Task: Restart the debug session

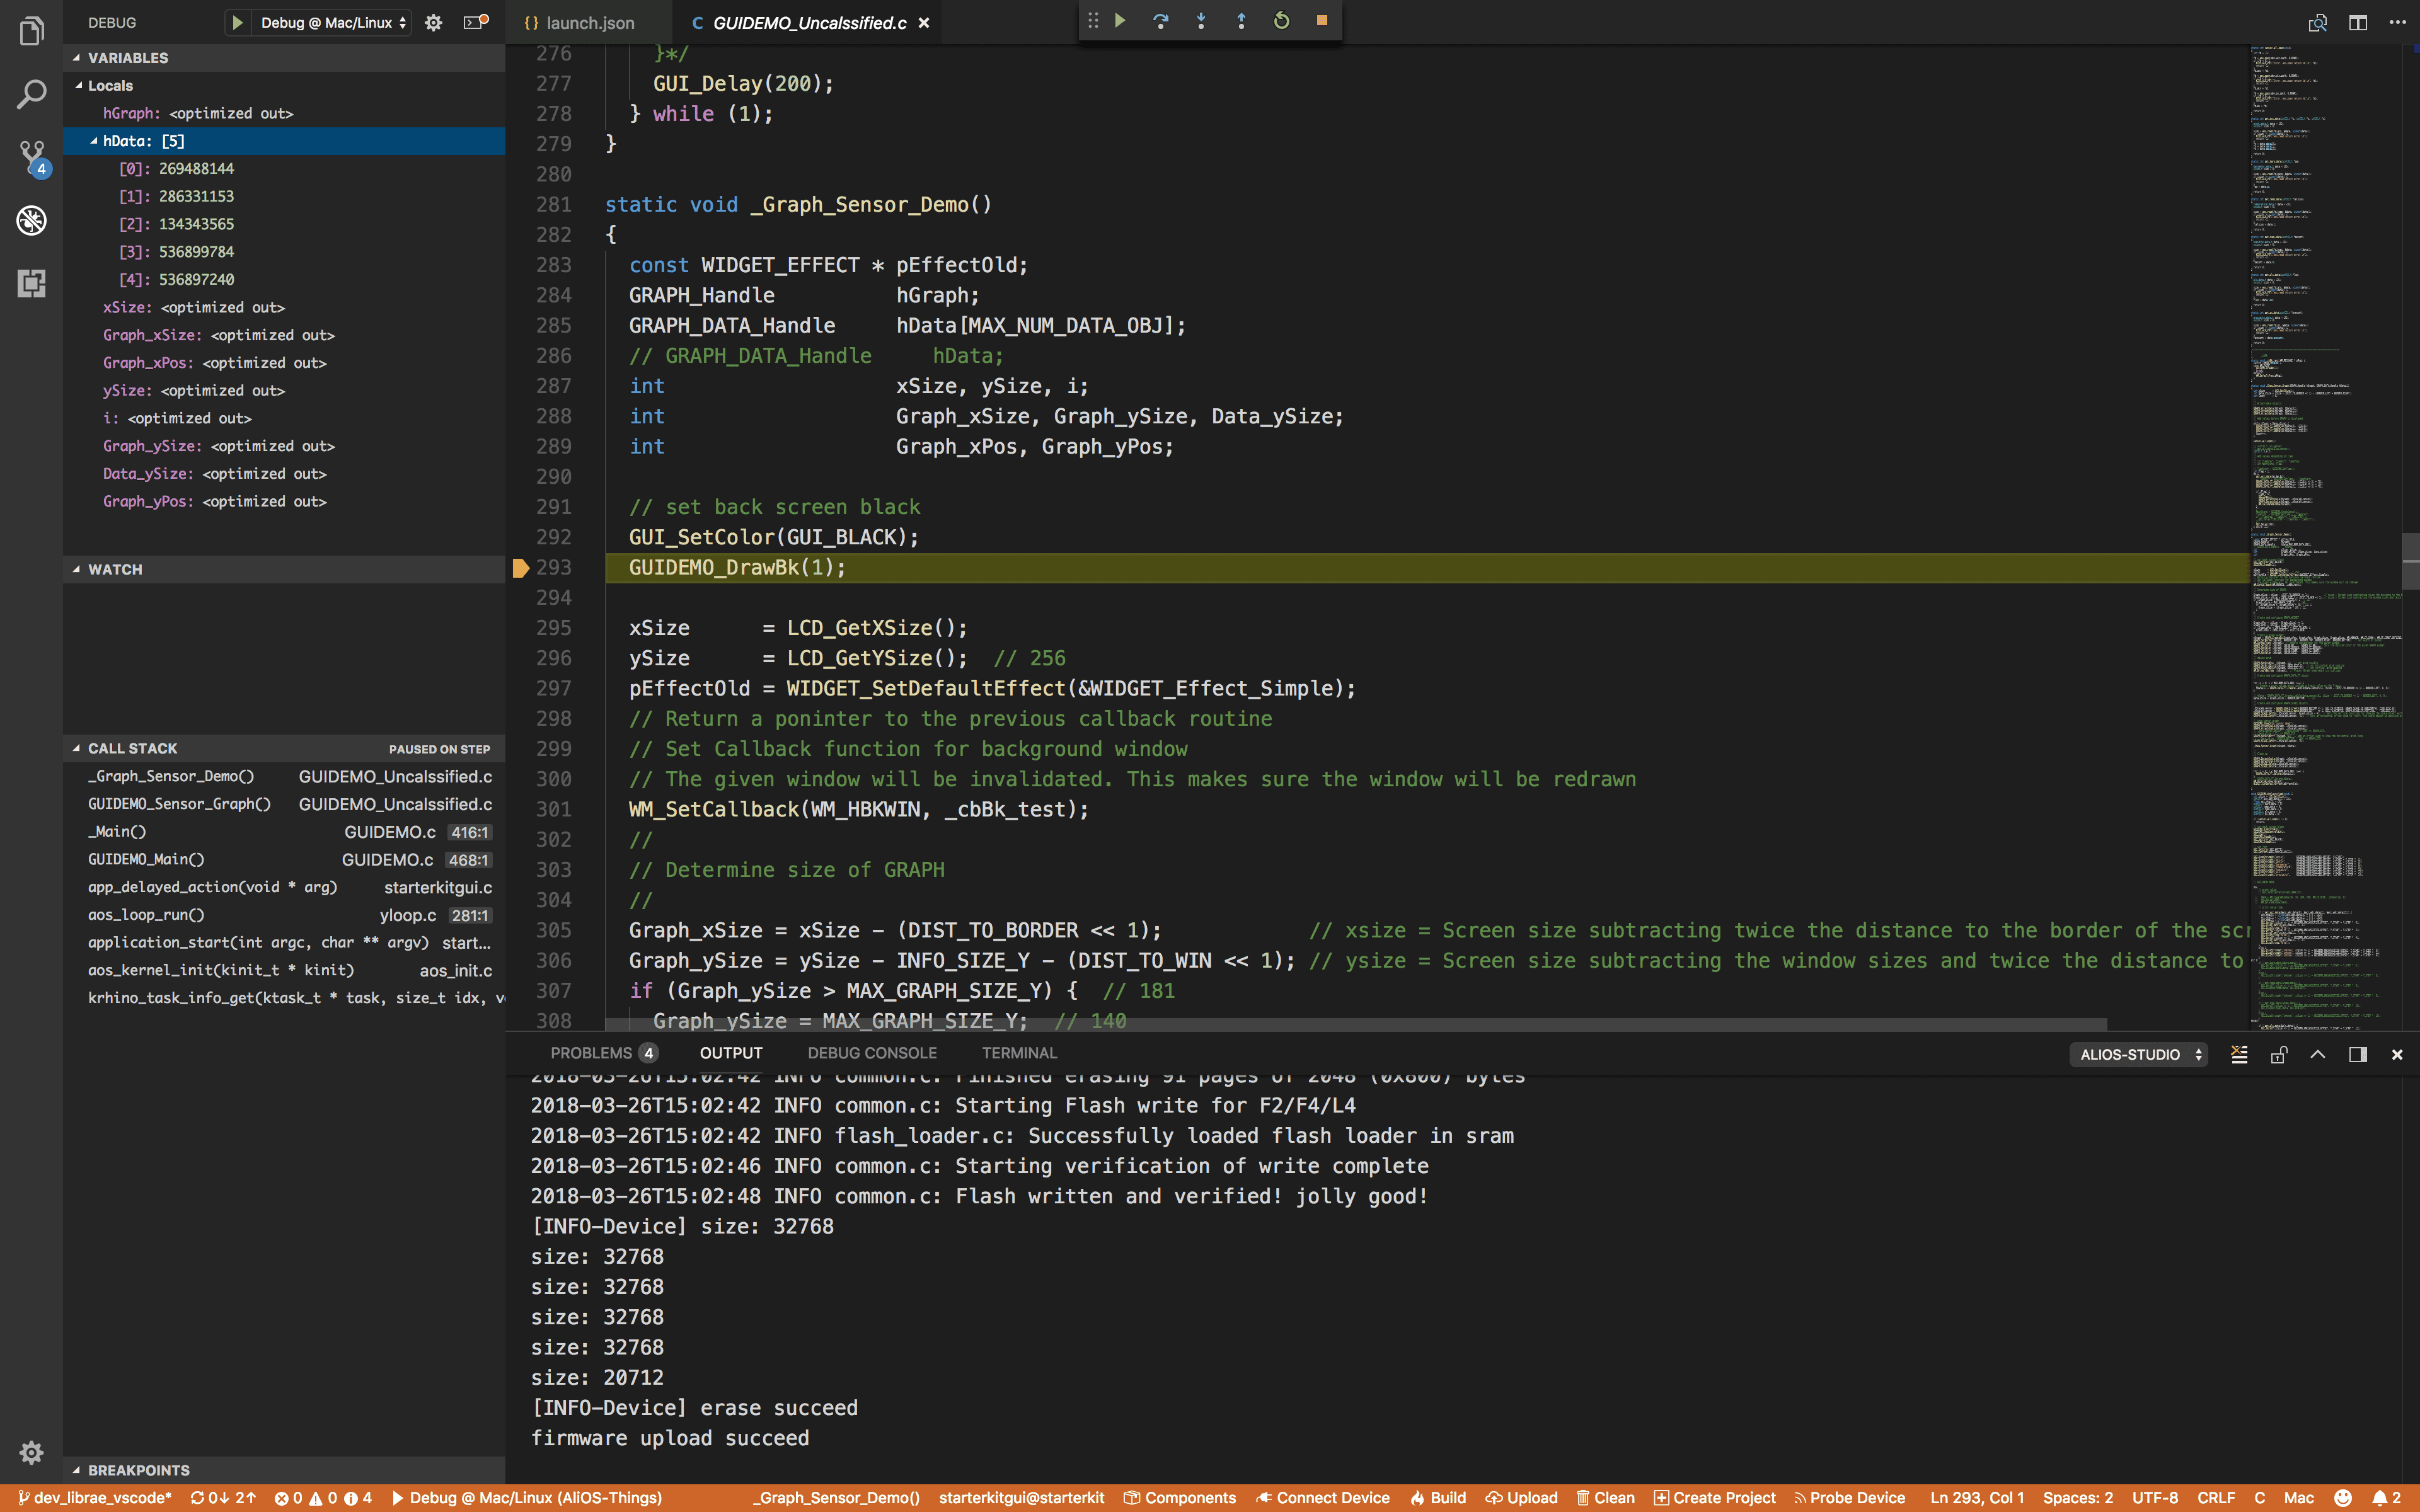Action: pyautogui.click(x=1281, y=21)
